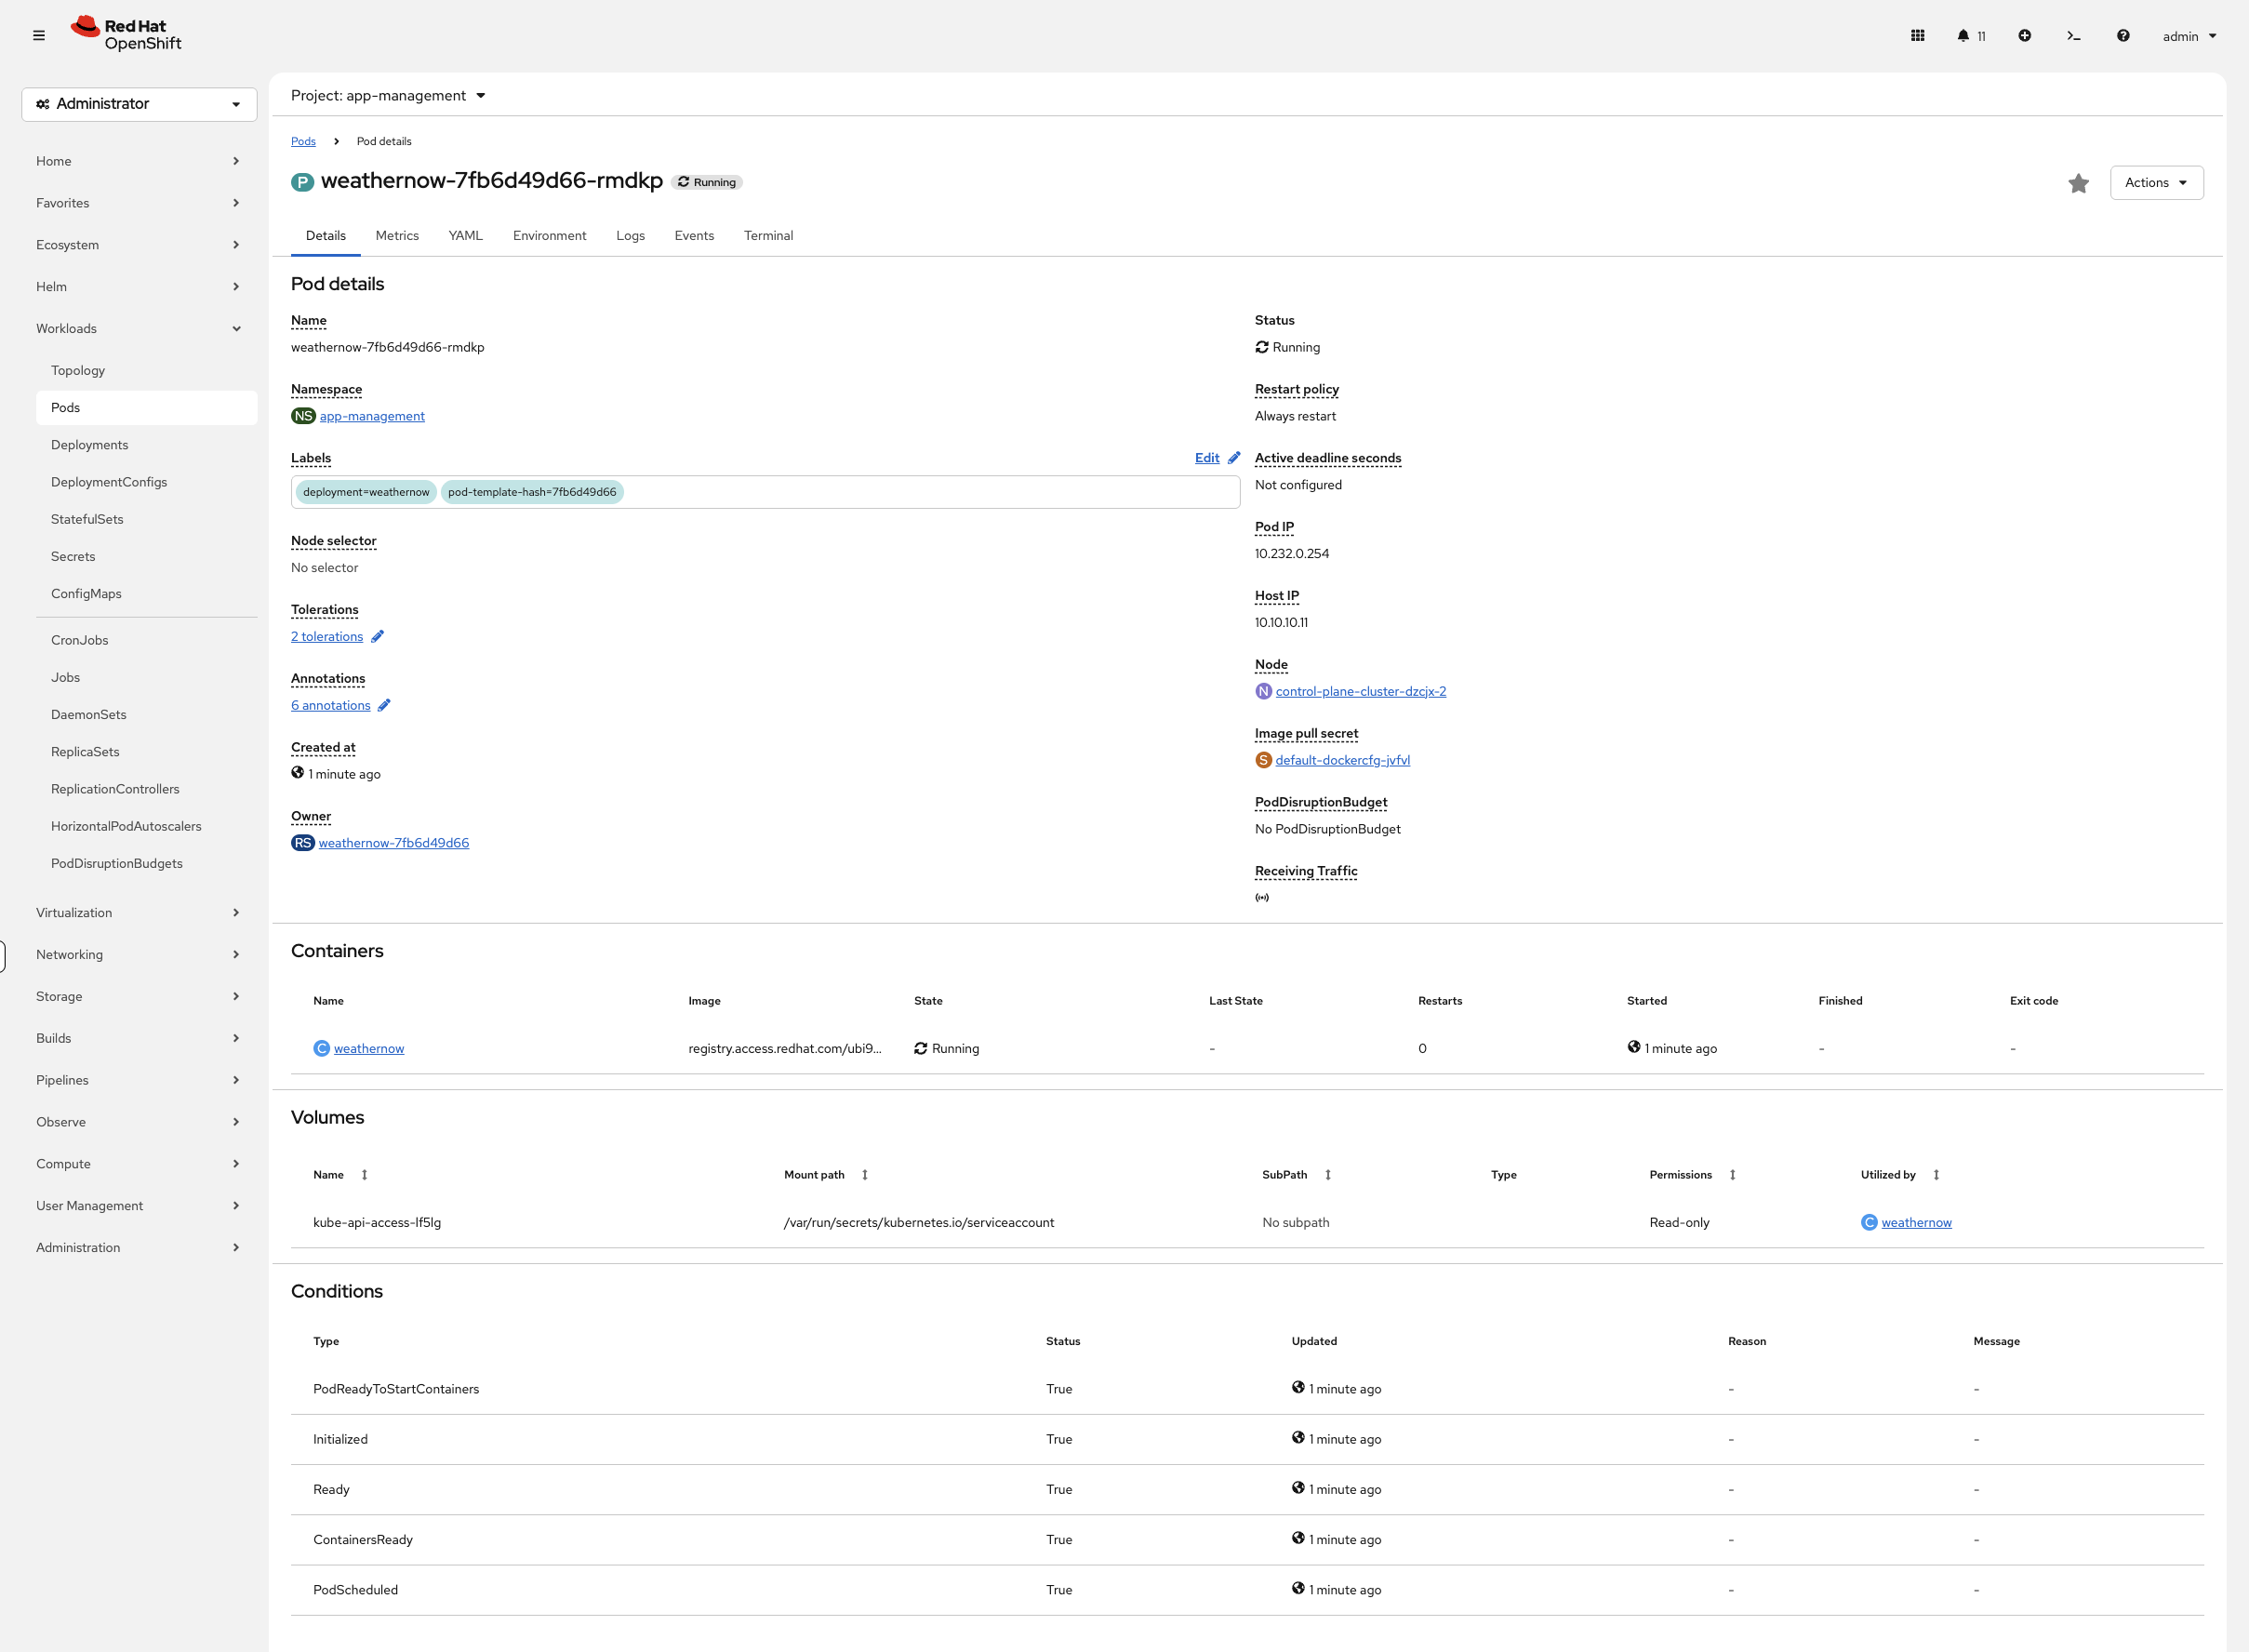Edit tolerations using the pencil icon
This screenshot has width=2249, height=1652.
click(377, 636)
